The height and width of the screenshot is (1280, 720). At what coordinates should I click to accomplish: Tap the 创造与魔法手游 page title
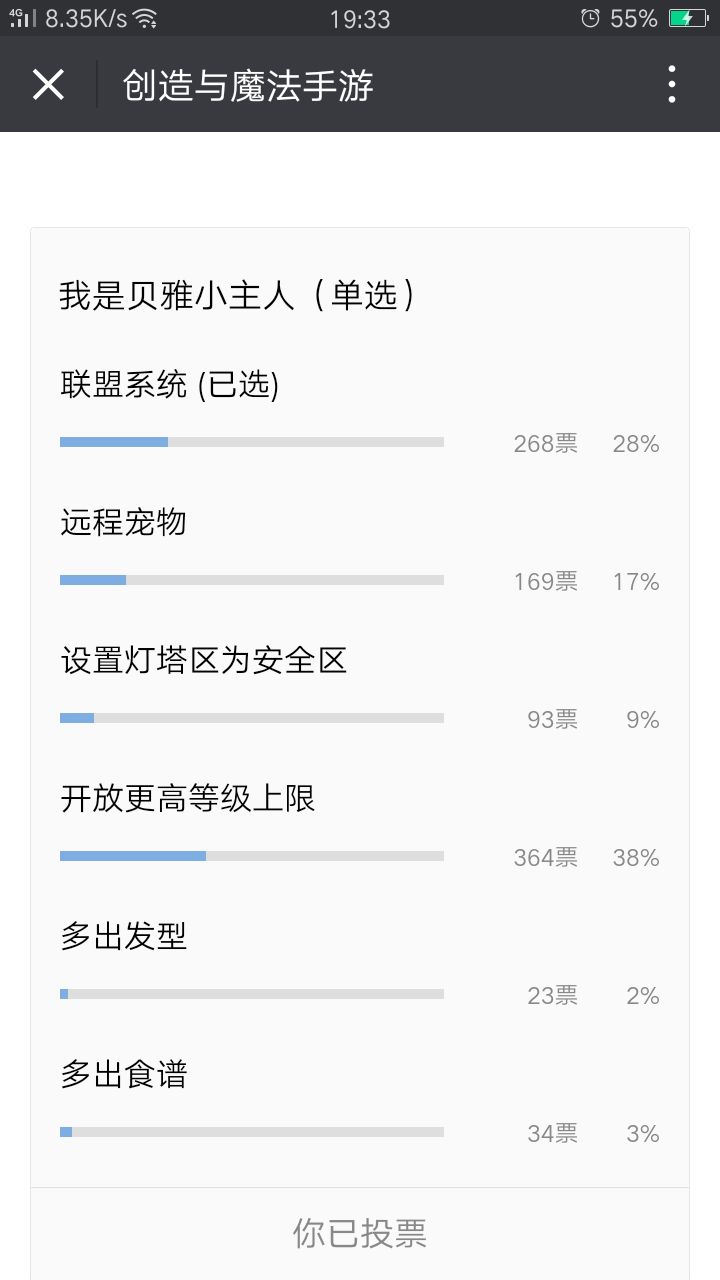click(x=248, y=86)
